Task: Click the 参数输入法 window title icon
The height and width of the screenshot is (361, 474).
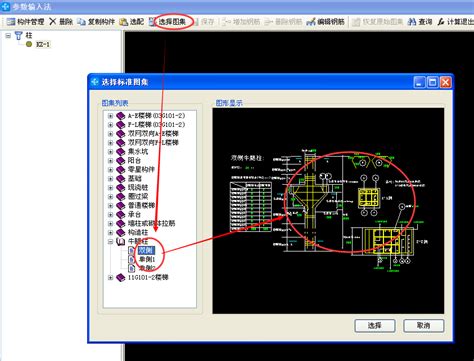Action: pos(5,7)
